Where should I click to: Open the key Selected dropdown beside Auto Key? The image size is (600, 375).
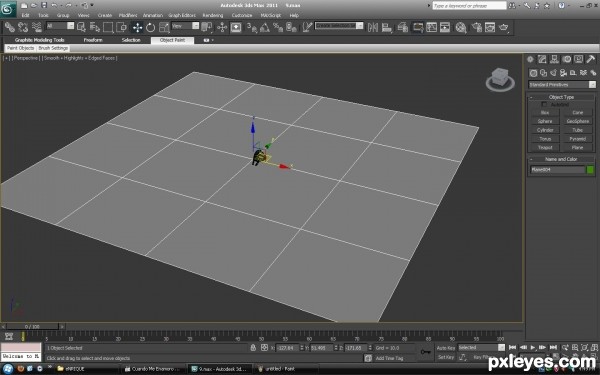481,347
